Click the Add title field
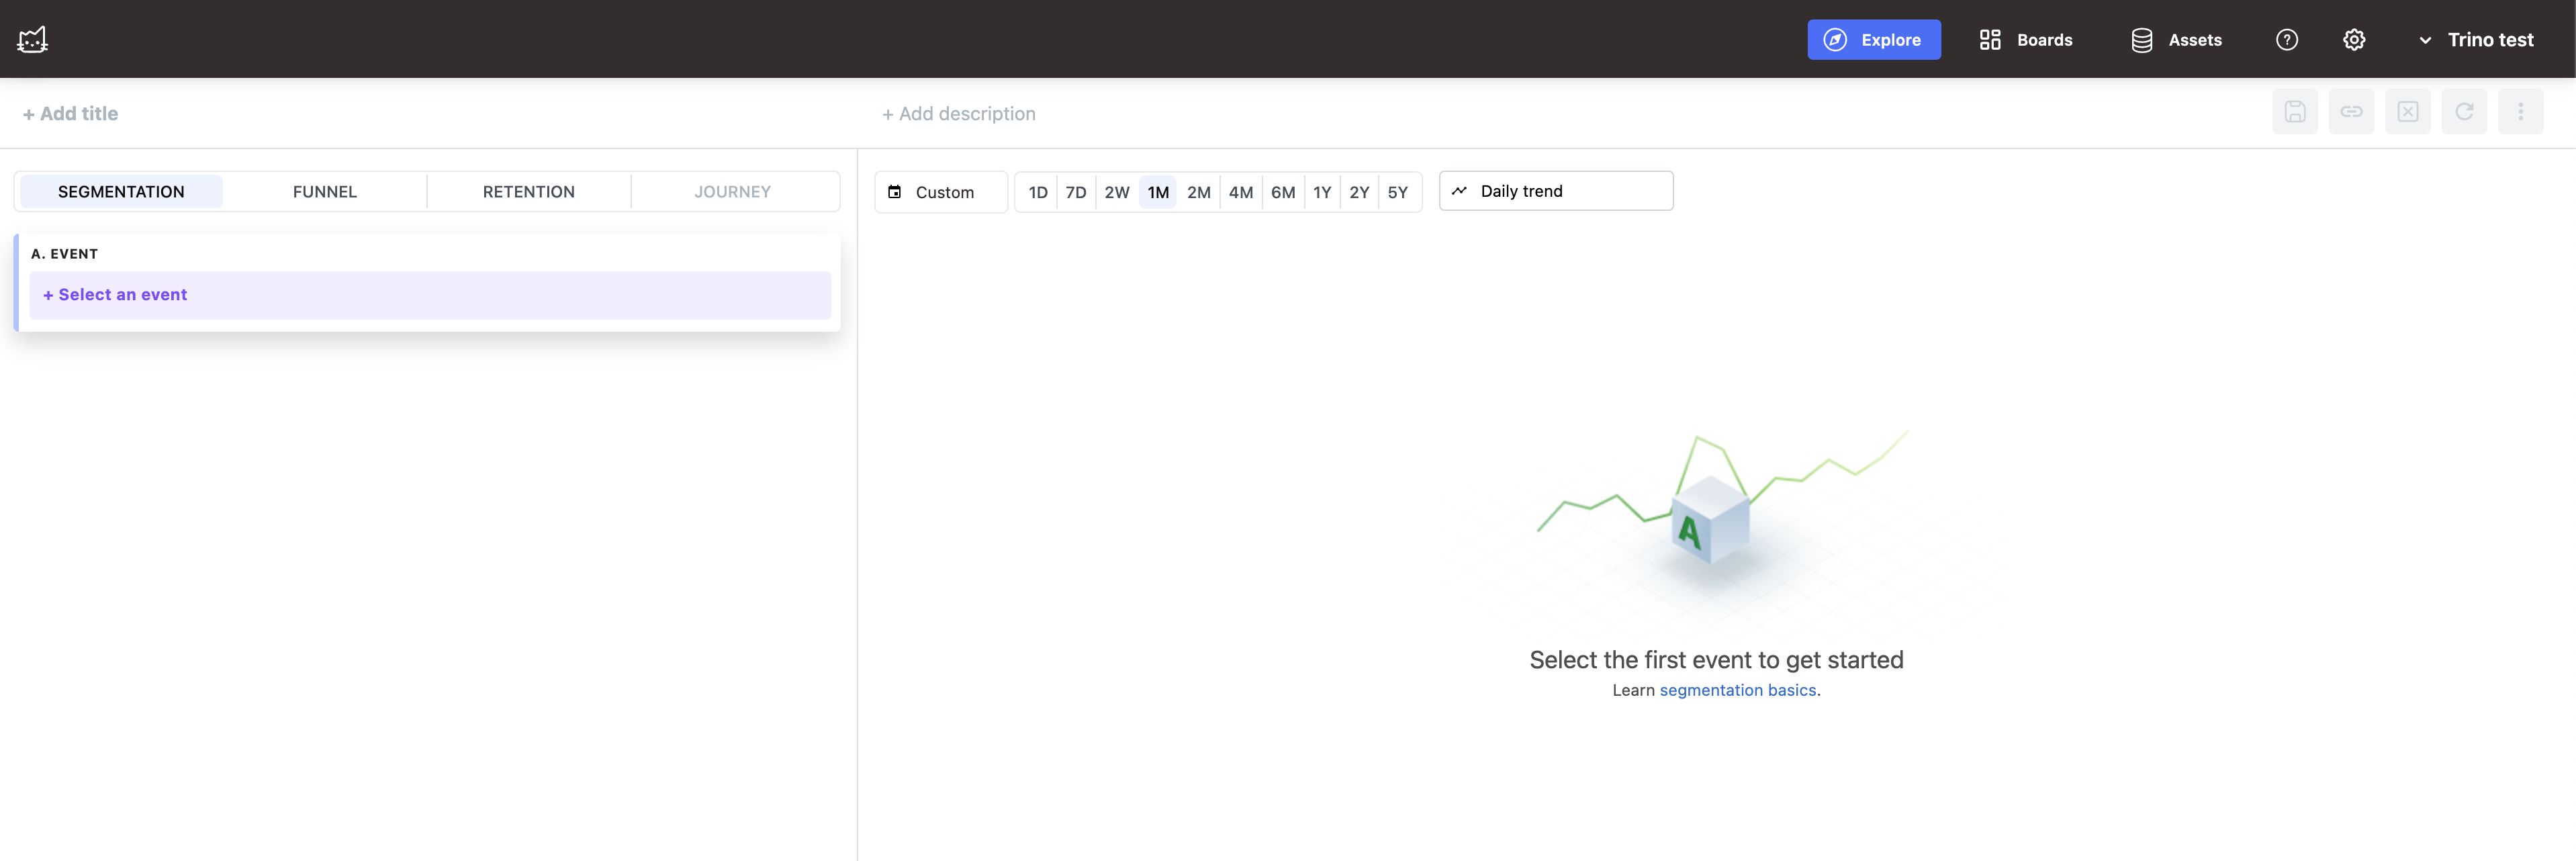 [x=71, y=114]
